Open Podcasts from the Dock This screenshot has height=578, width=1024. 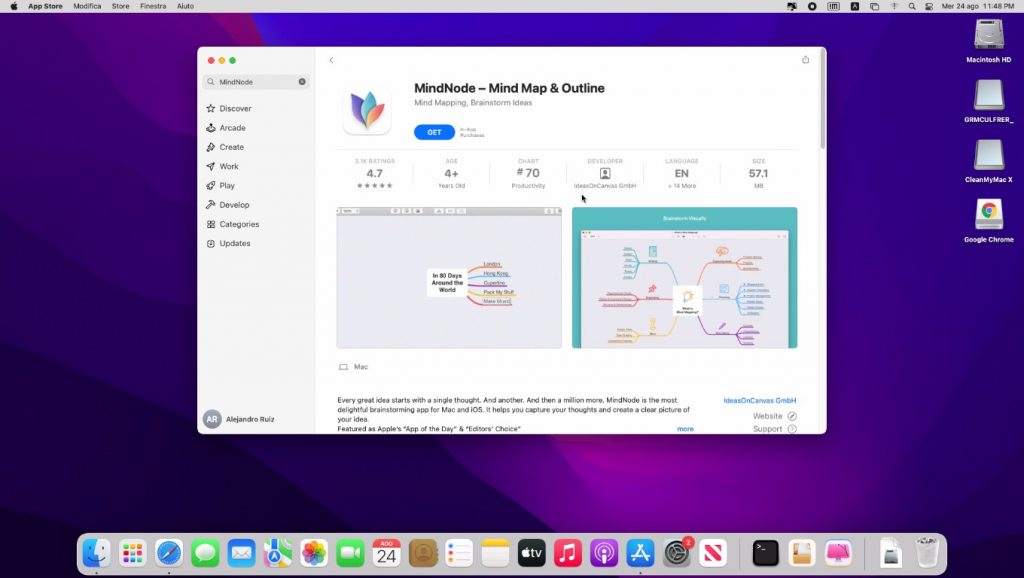(606, 552)
